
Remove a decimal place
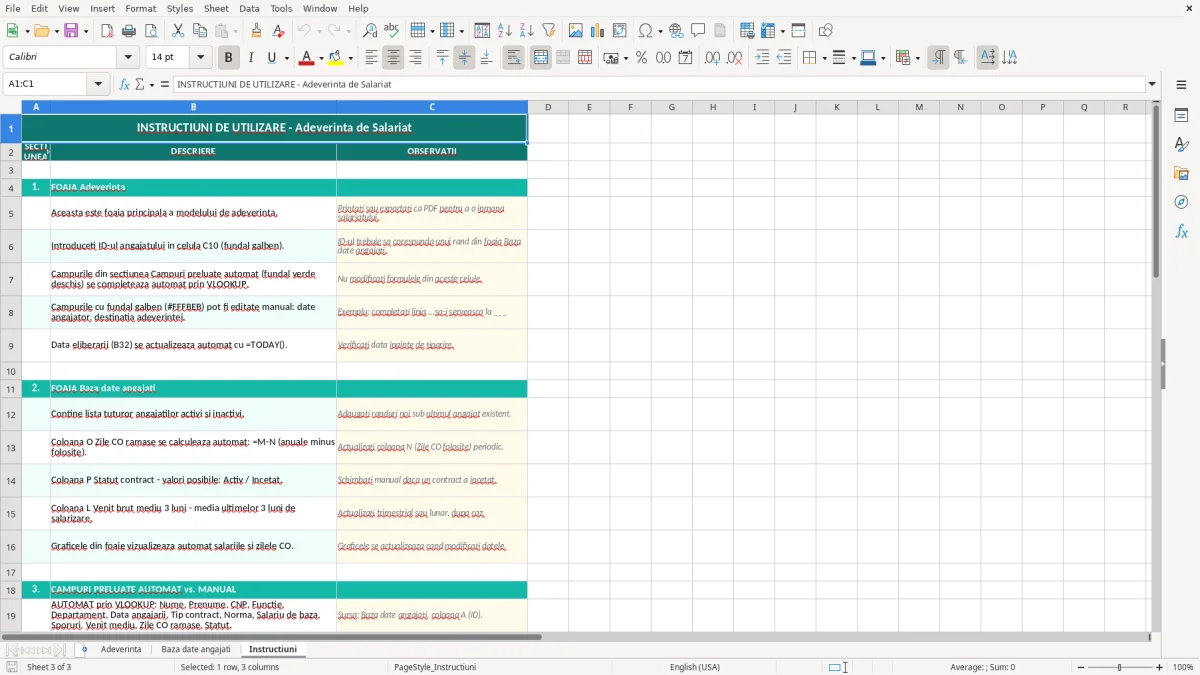735,58
